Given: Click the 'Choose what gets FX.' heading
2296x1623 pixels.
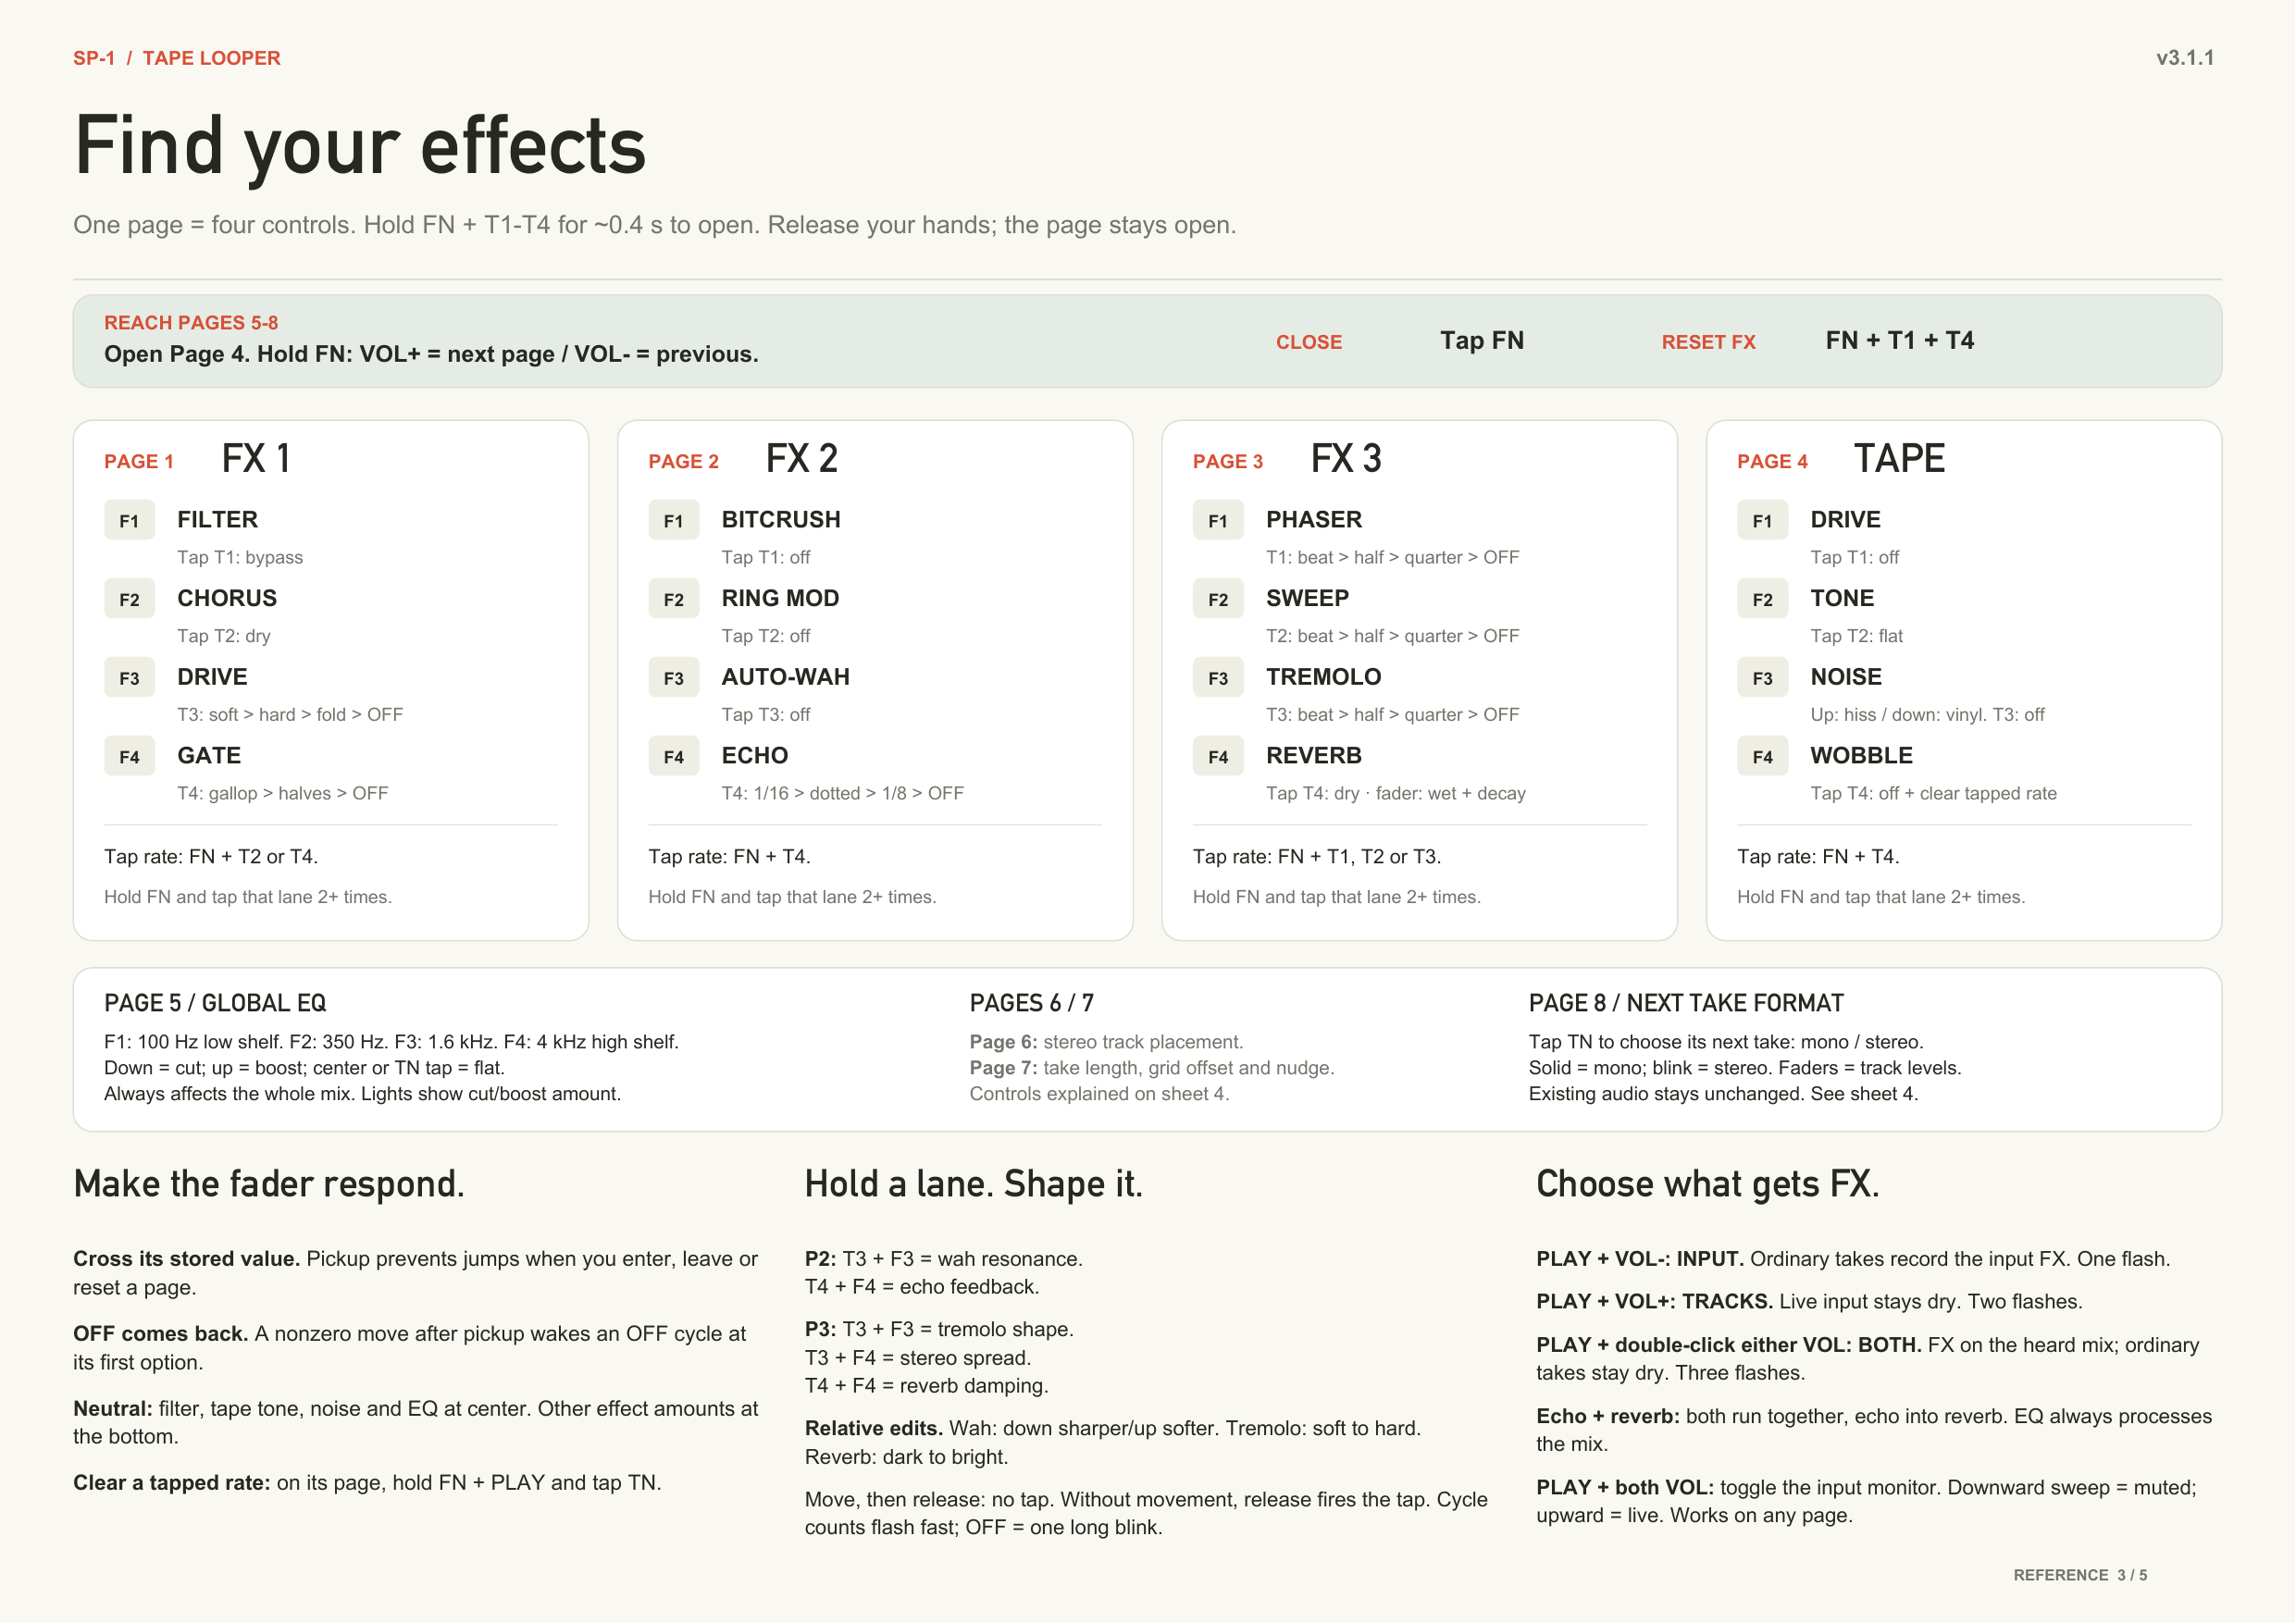Looking at the screenshot, I should (1708, 1184).
